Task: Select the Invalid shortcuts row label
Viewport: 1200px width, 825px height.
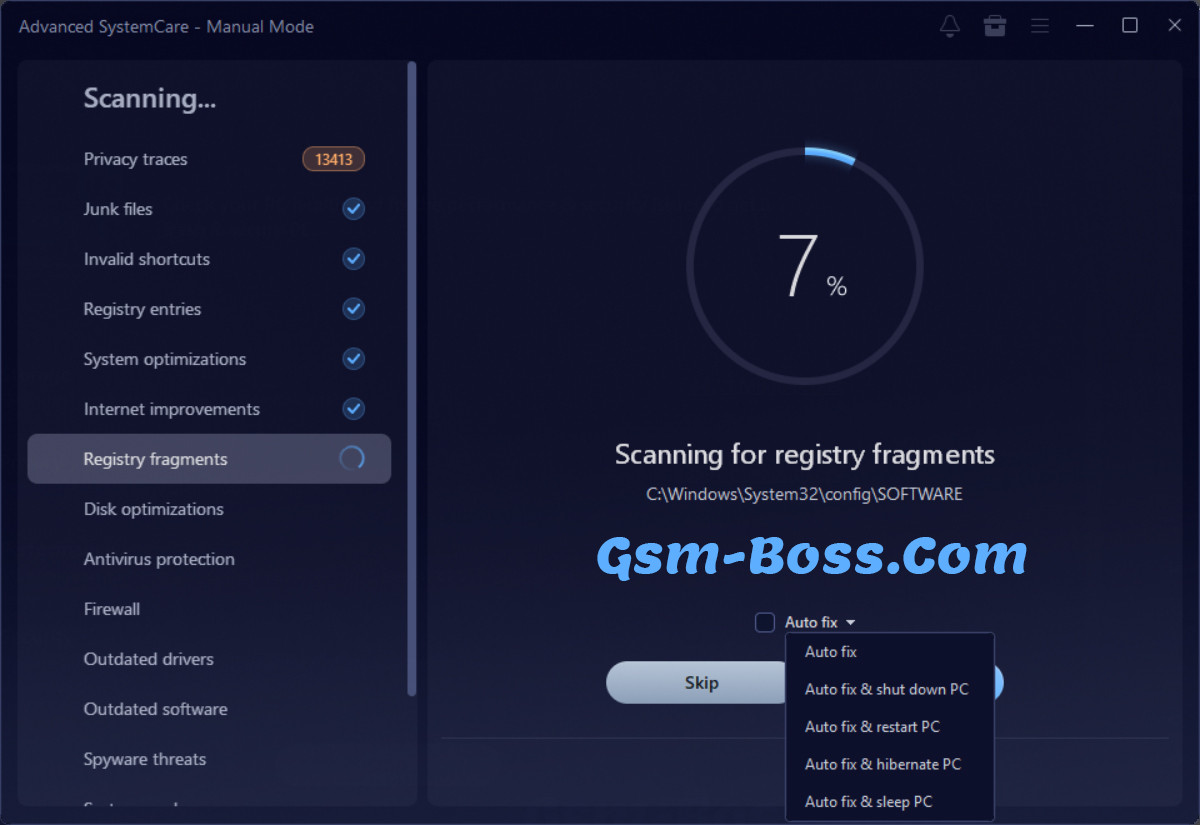Action: tap(147, 259)
